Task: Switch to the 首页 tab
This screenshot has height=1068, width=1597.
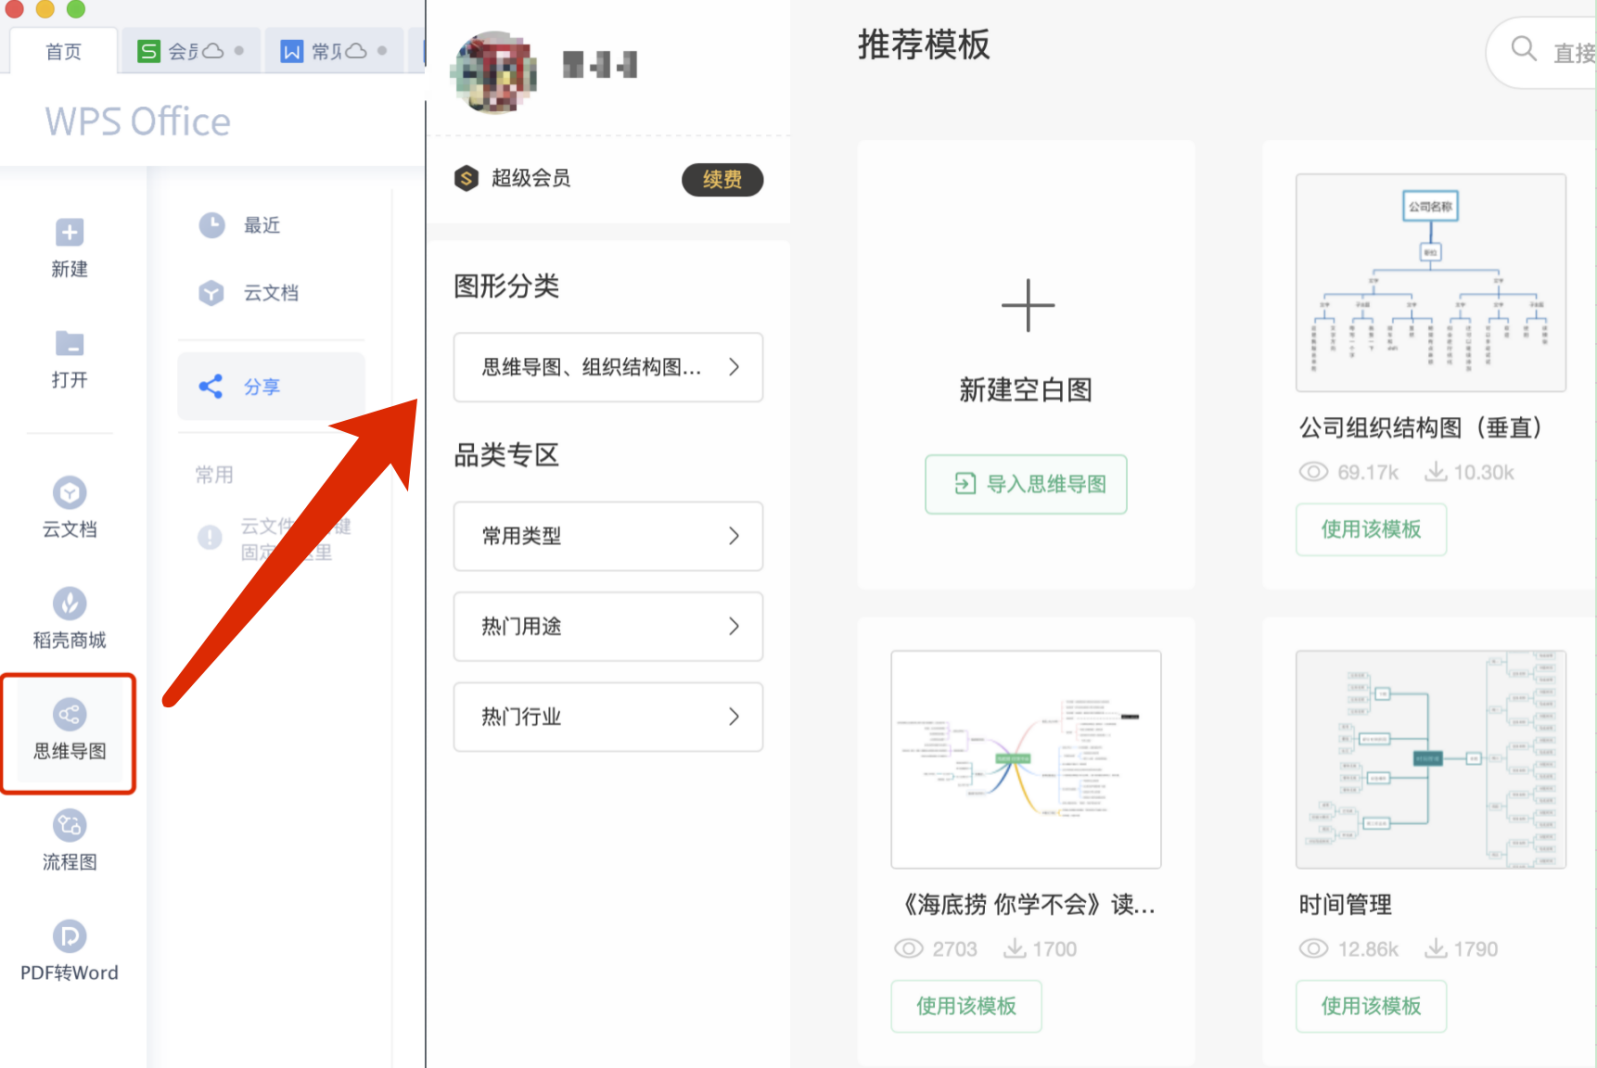Action: pos(63,51)
